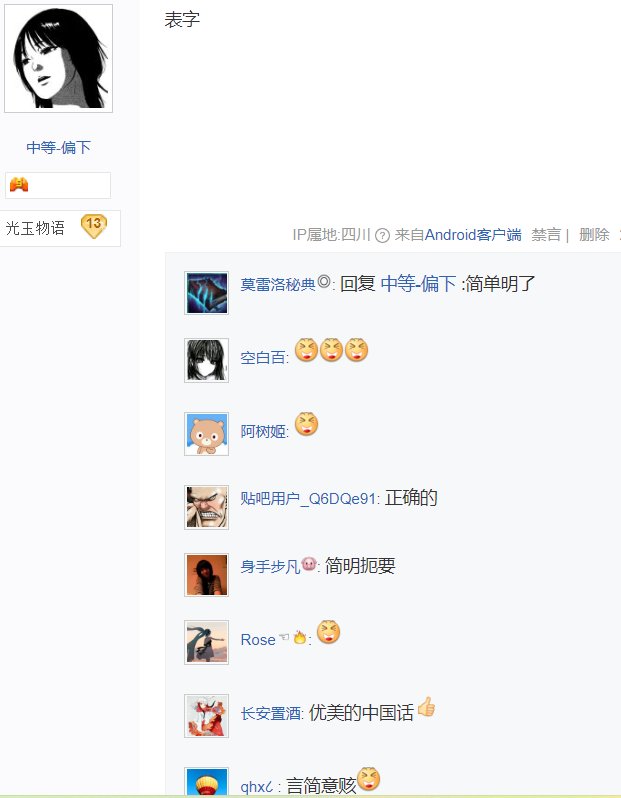Screen dimensions: 621x798
Task: Open Rose's avatar picture
Action: point(206,642)
